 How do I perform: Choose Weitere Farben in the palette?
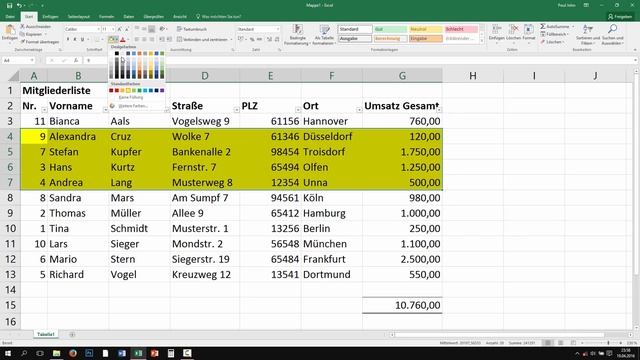click(133, 106)
